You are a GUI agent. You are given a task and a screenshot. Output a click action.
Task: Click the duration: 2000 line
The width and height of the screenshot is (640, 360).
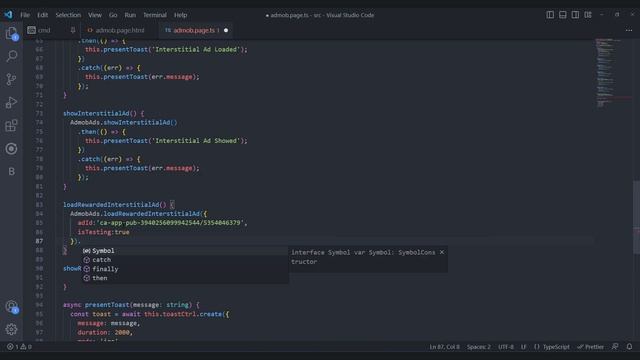coord(105,332)
